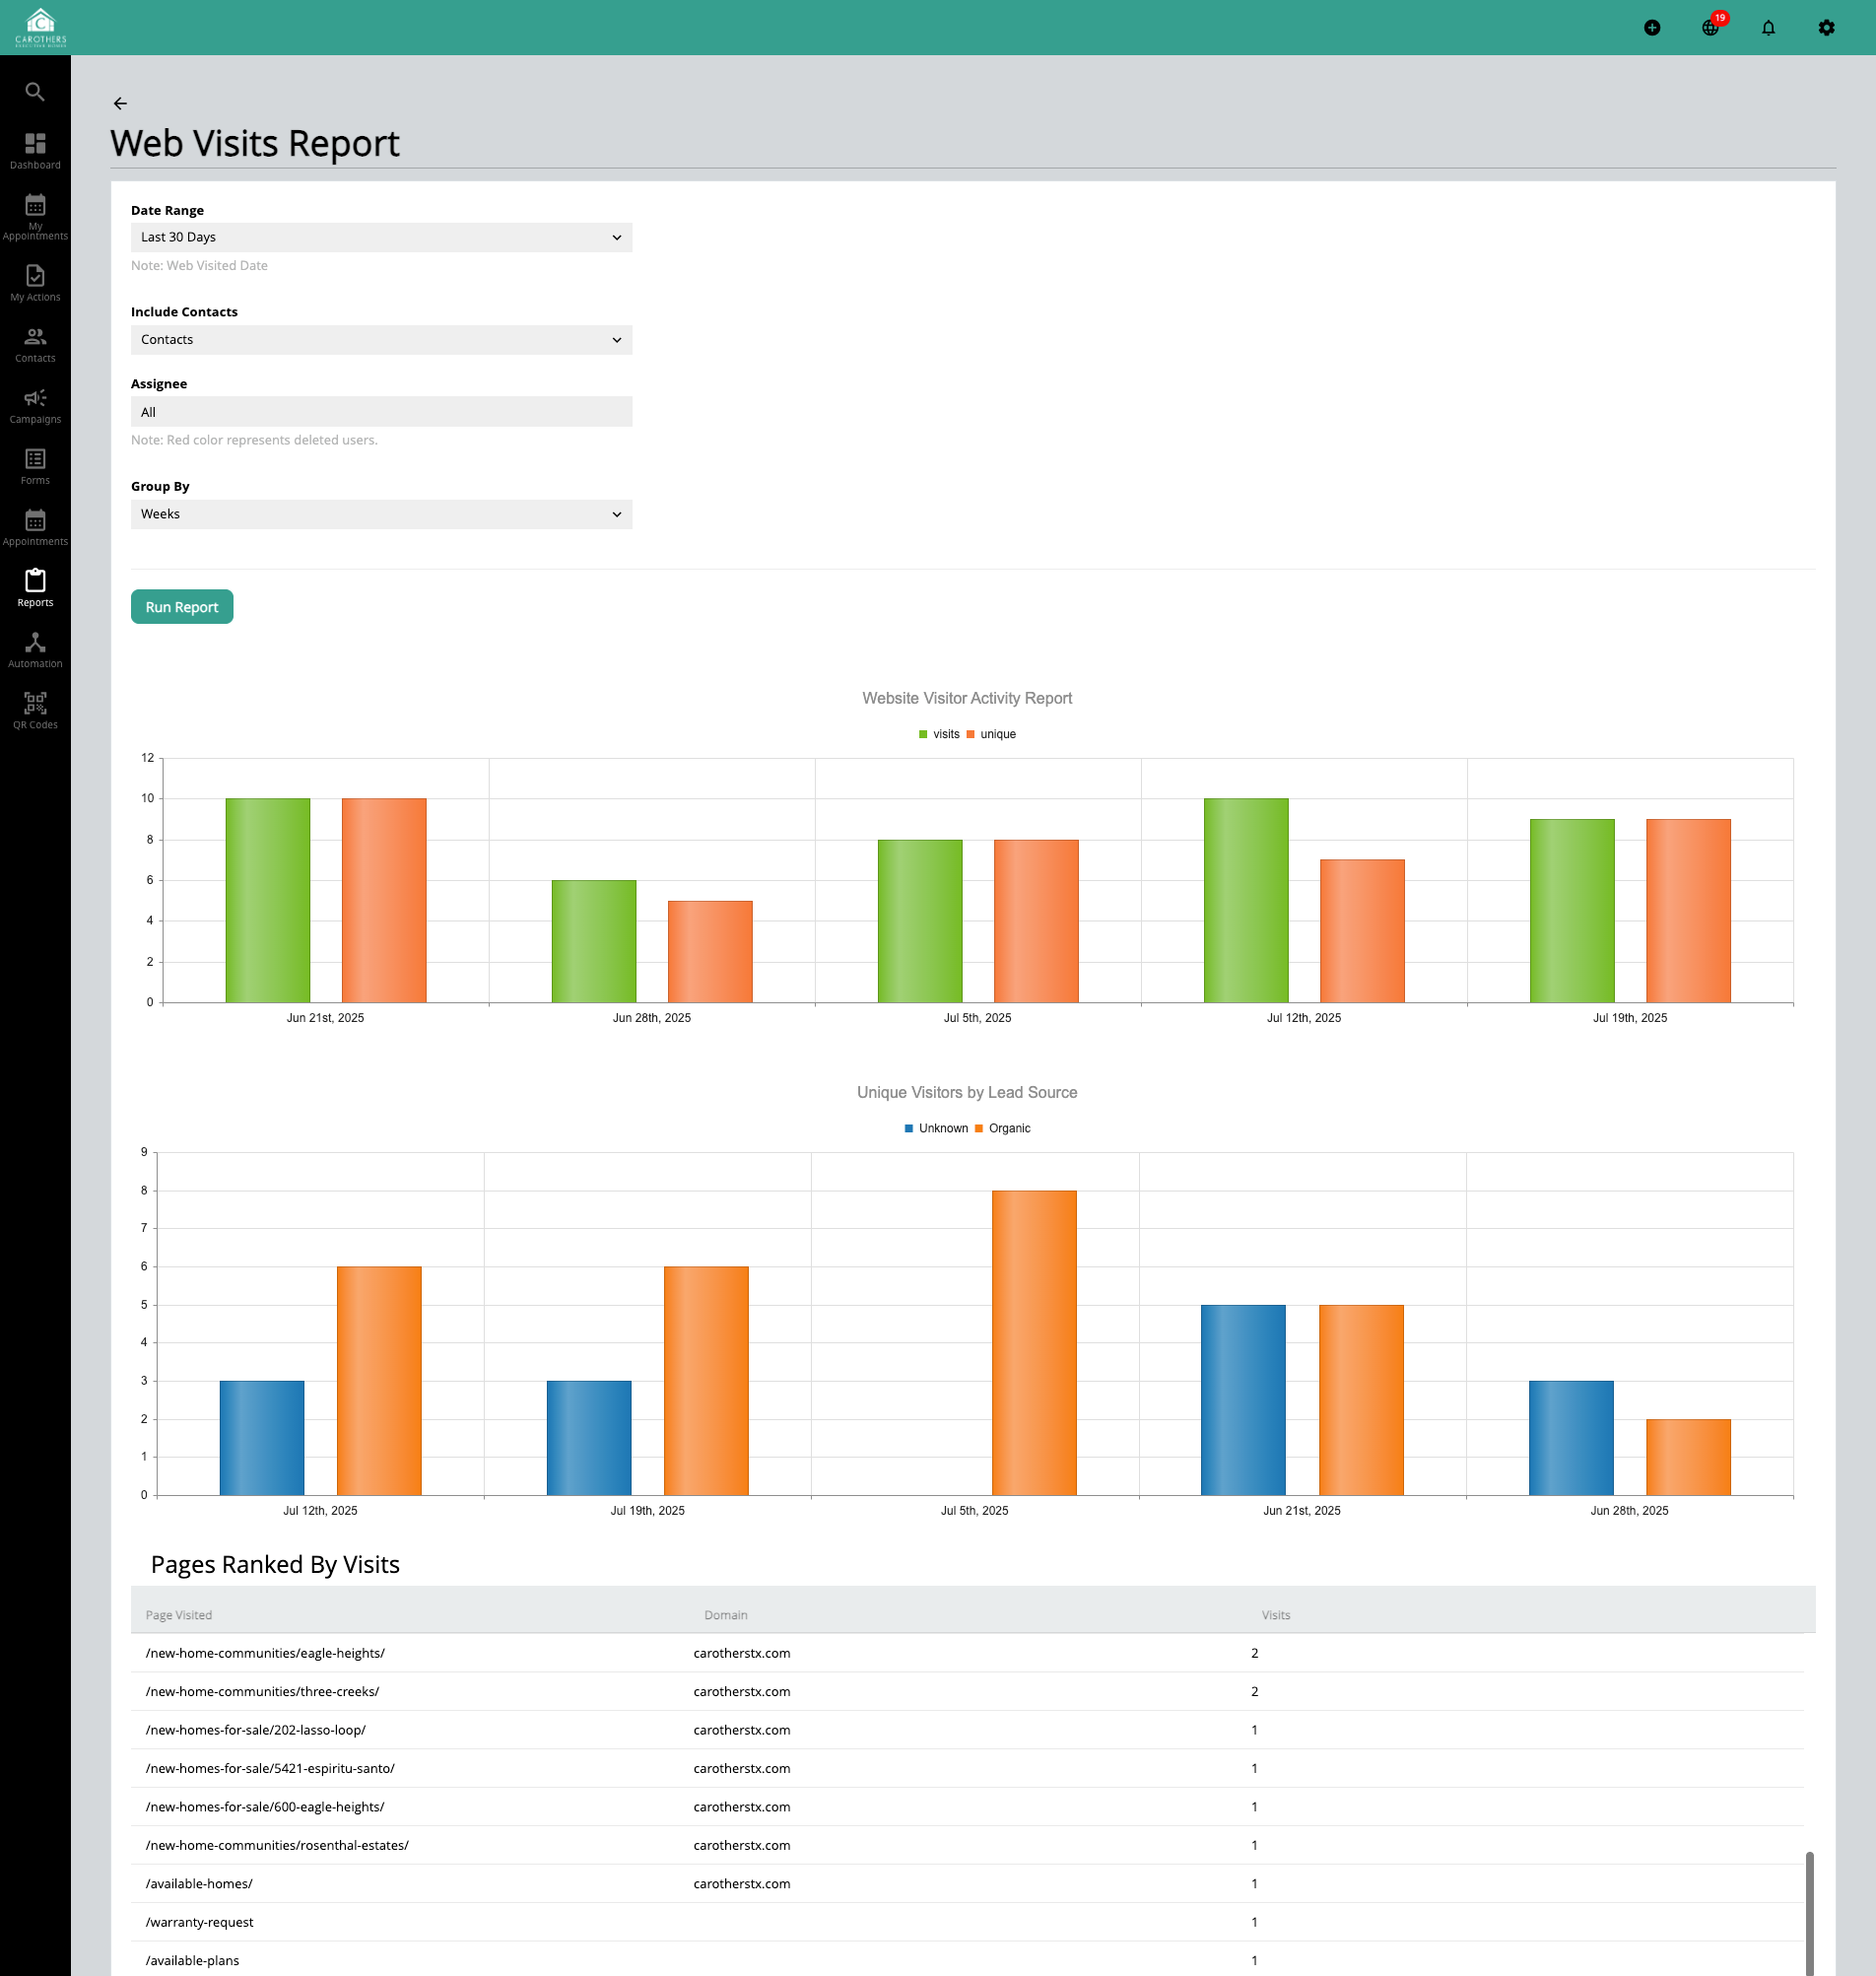Open QR Codes in sidebar

35,710
